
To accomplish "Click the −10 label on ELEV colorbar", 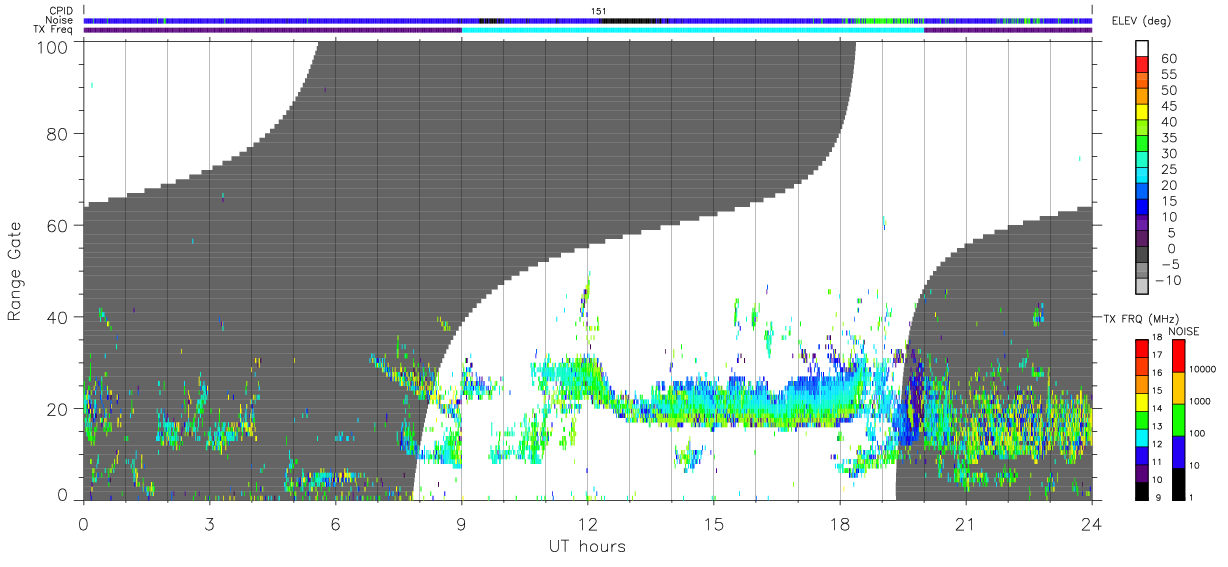I will pyautogui.click(x=1168, y=281).
